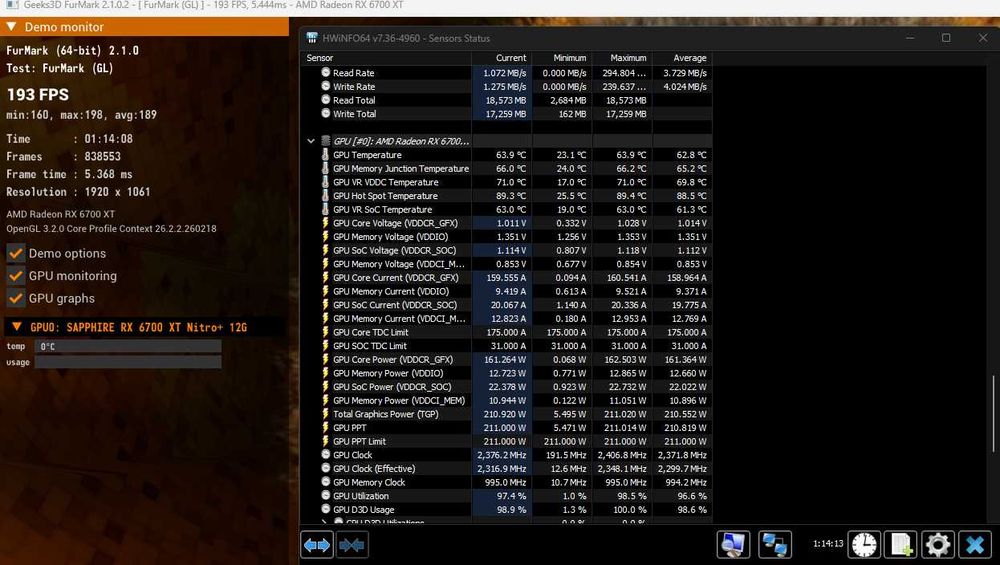Open the HWiNFO remote monitor computer icon

733,545
